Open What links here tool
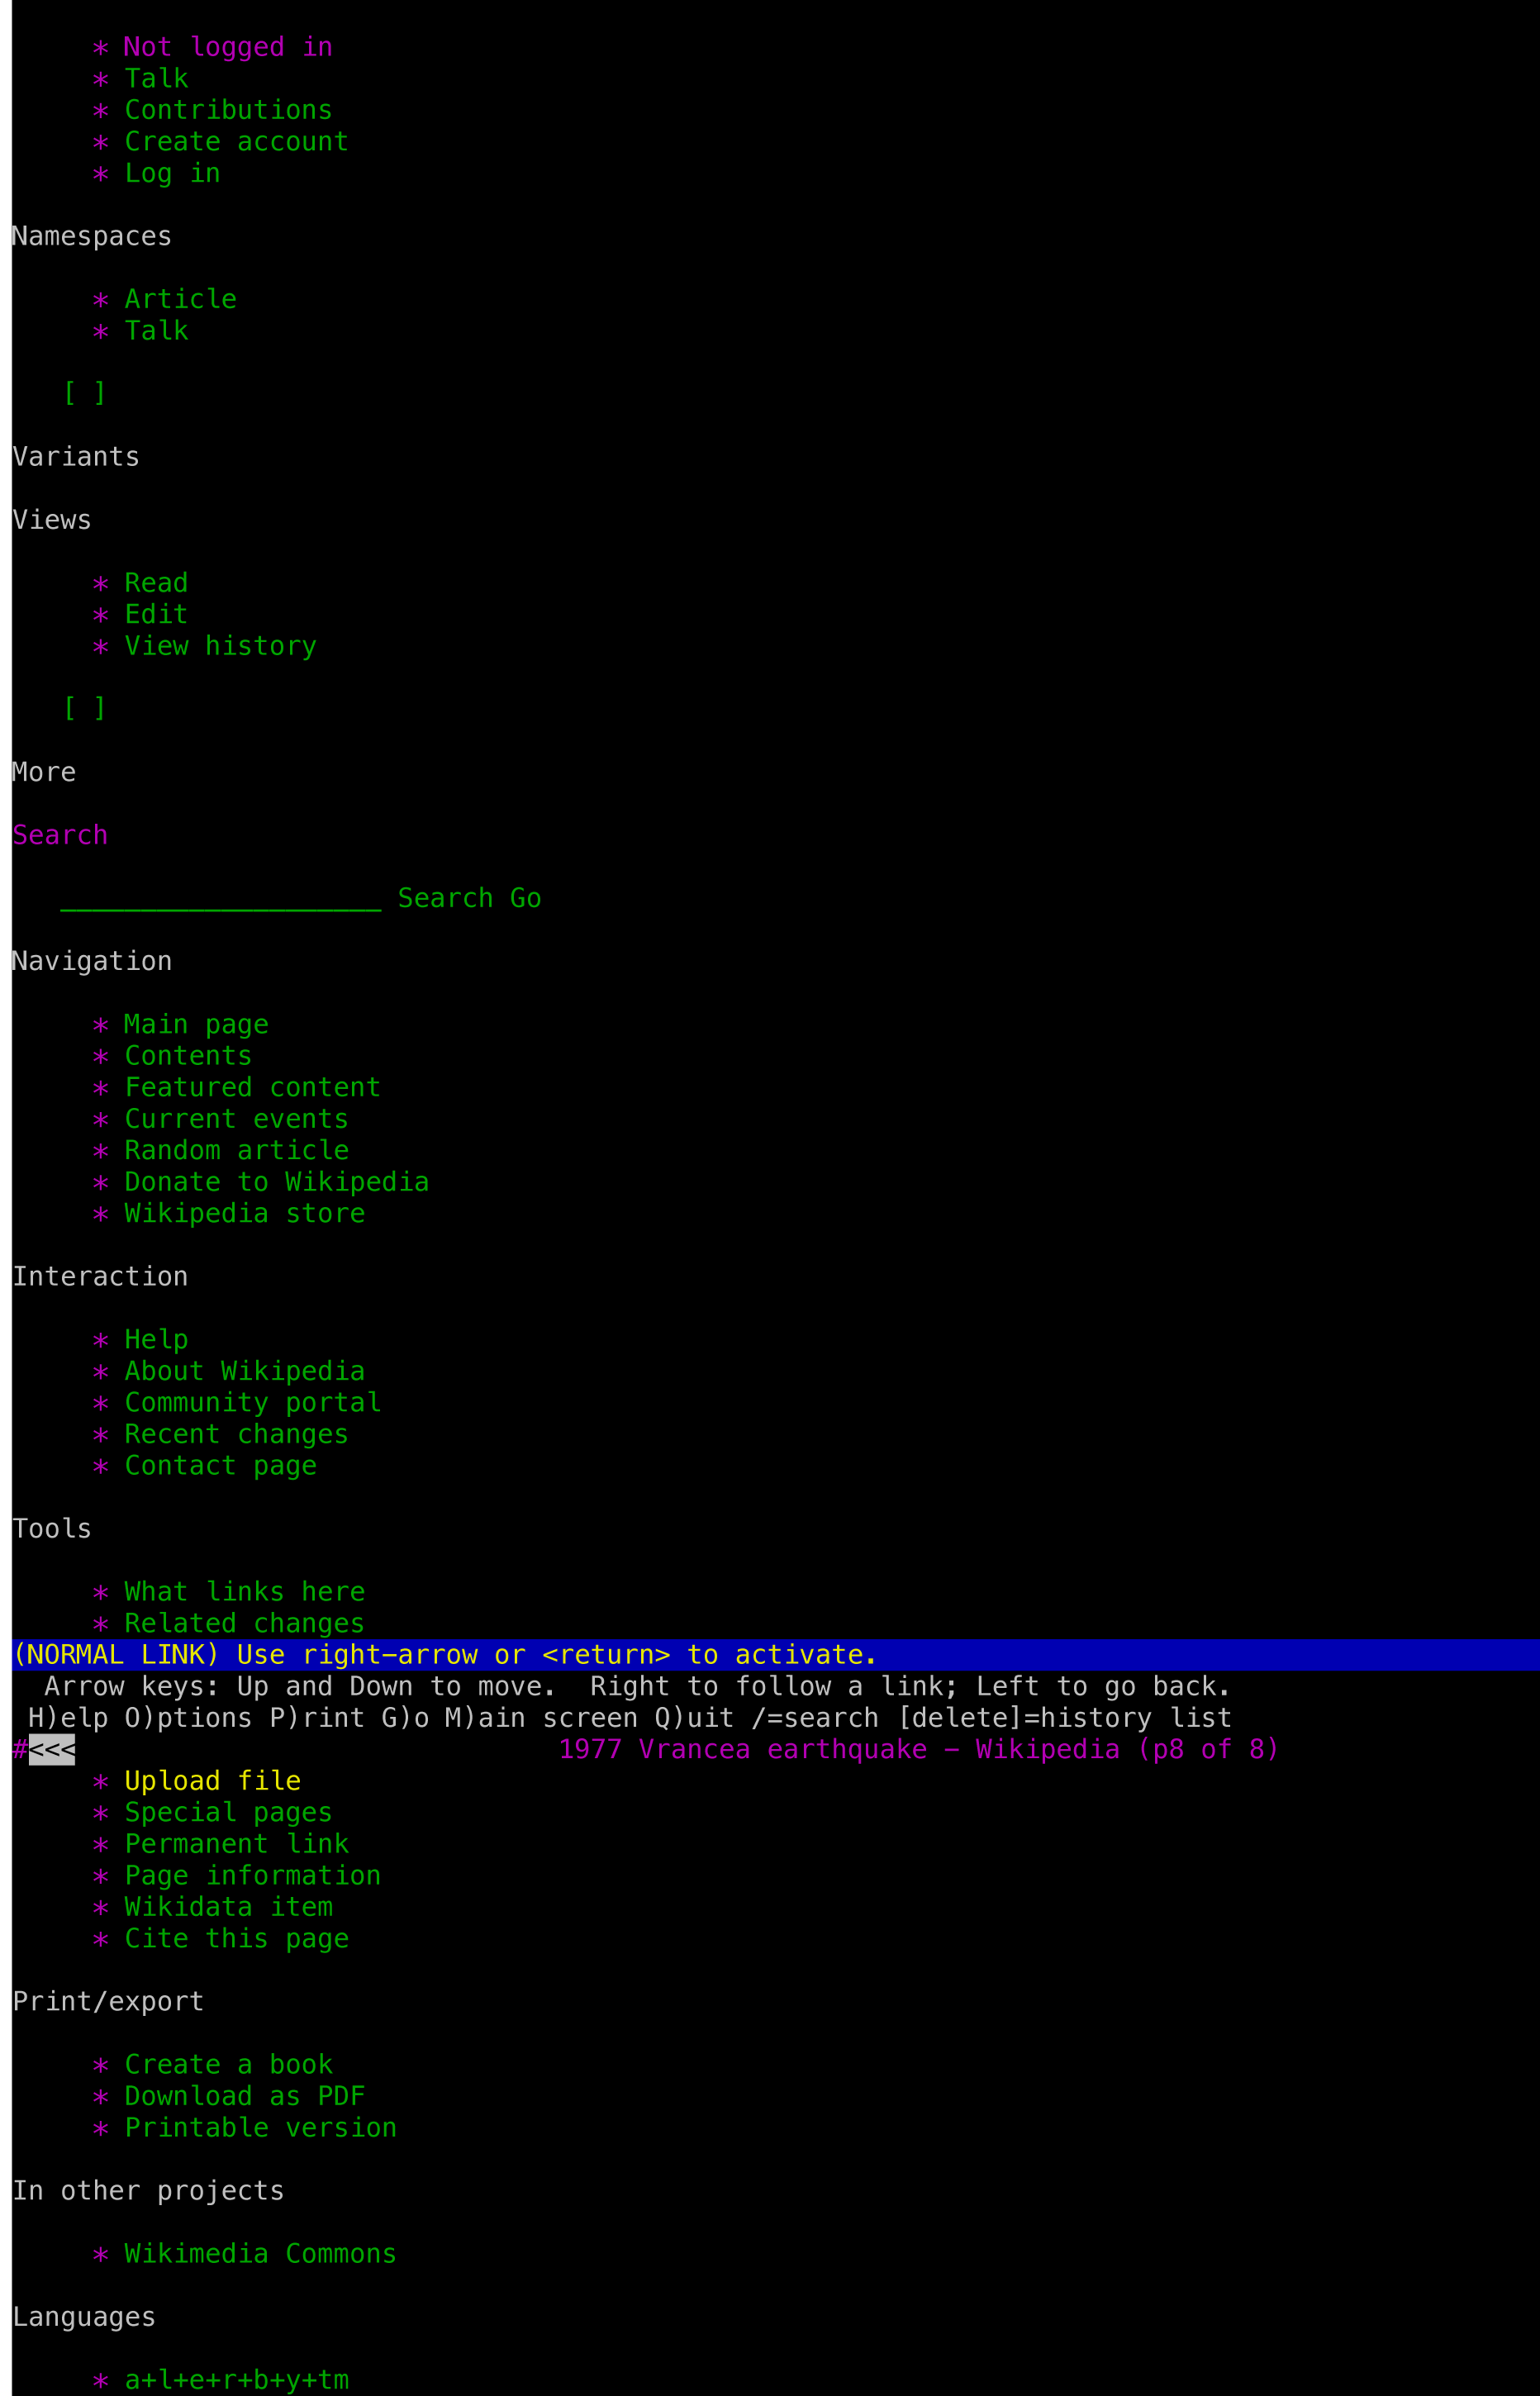 pos(244,1591)
